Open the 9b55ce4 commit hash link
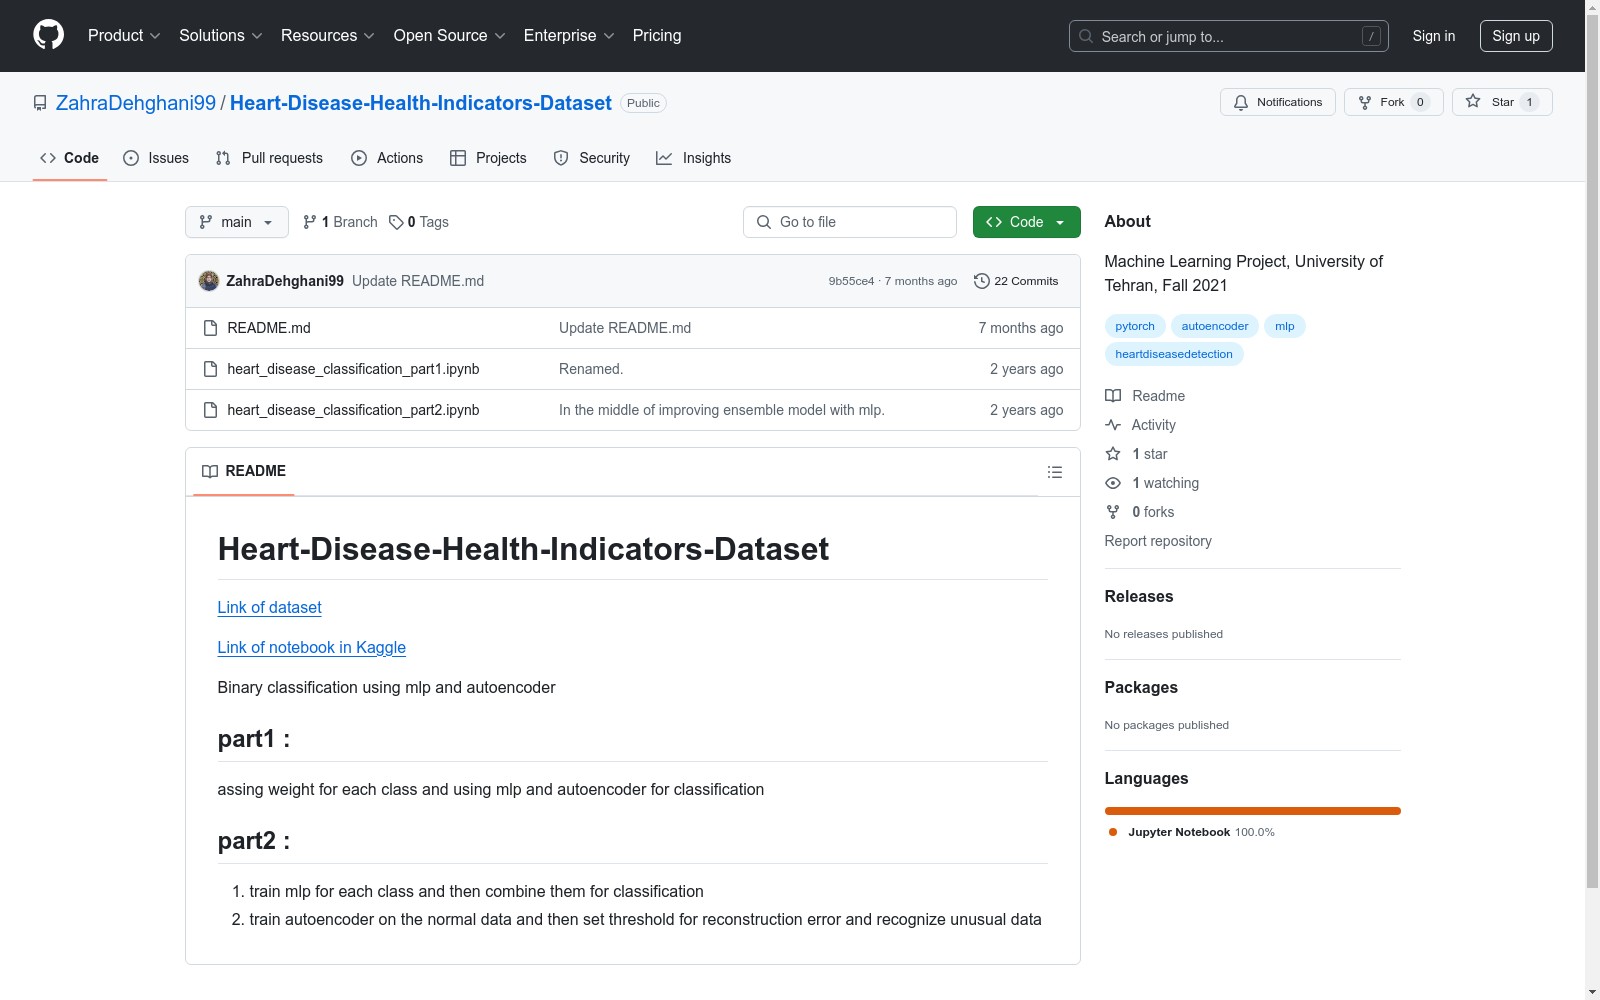 (851, 281)
